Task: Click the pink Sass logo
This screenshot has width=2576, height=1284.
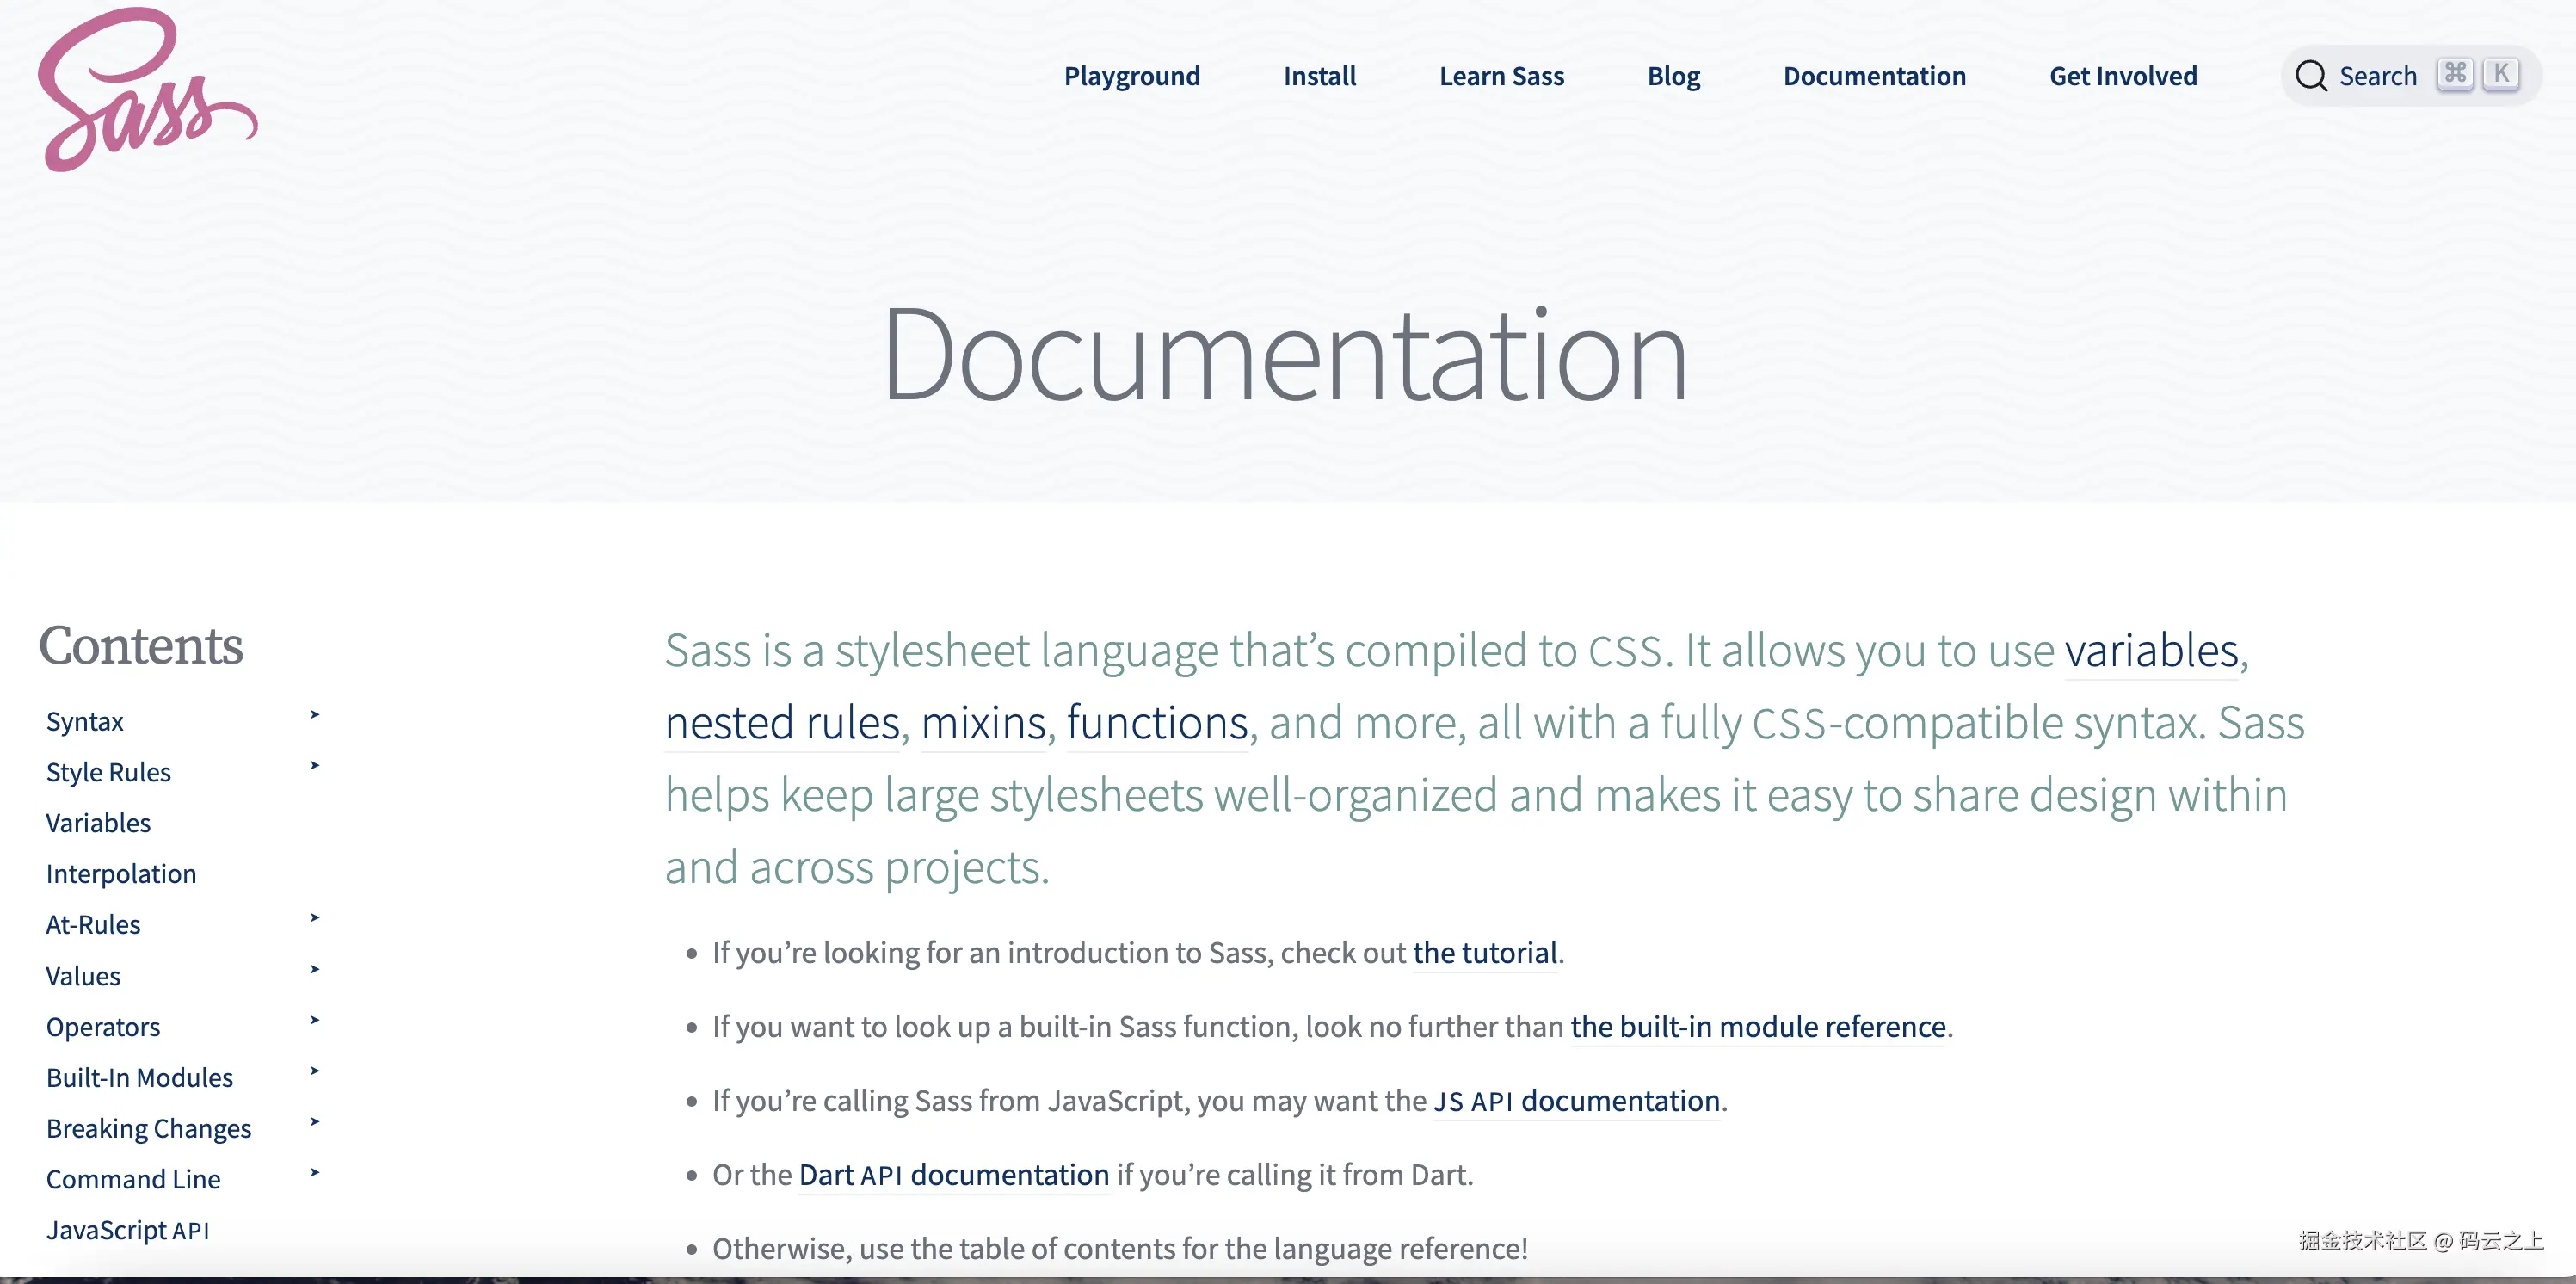Action: click(147, 90)
